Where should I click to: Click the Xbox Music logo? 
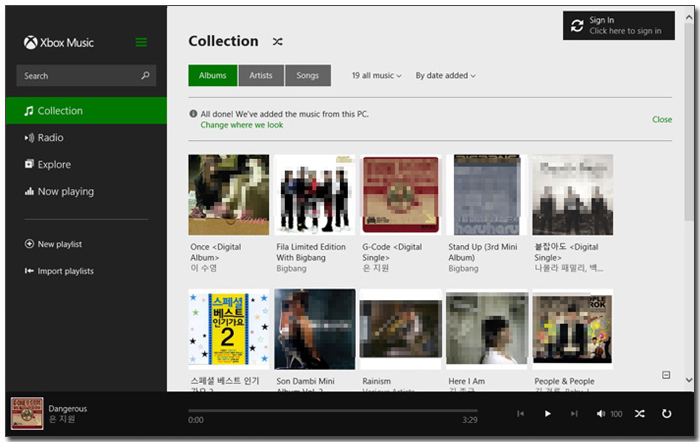coord(59,42)
